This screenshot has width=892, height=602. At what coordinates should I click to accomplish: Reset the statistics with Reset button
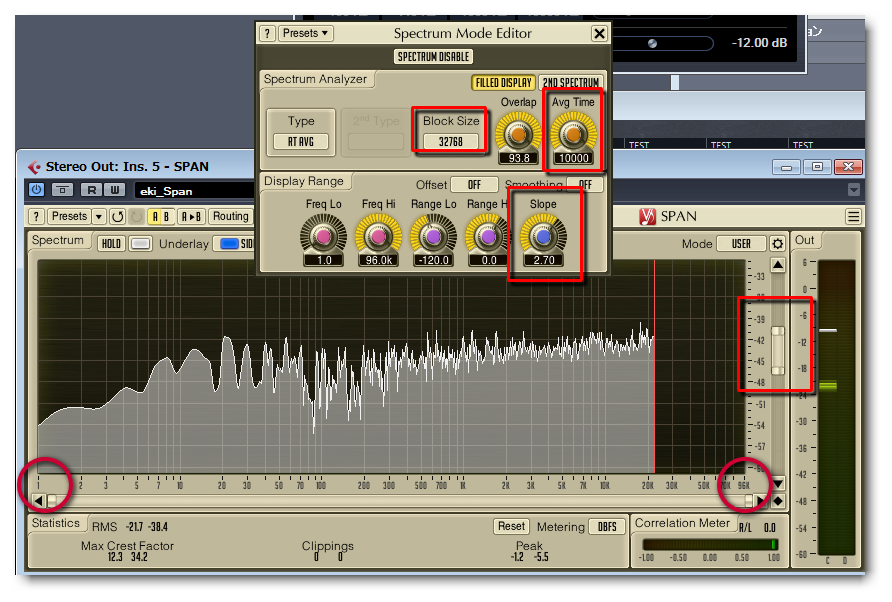coord(511,526)
